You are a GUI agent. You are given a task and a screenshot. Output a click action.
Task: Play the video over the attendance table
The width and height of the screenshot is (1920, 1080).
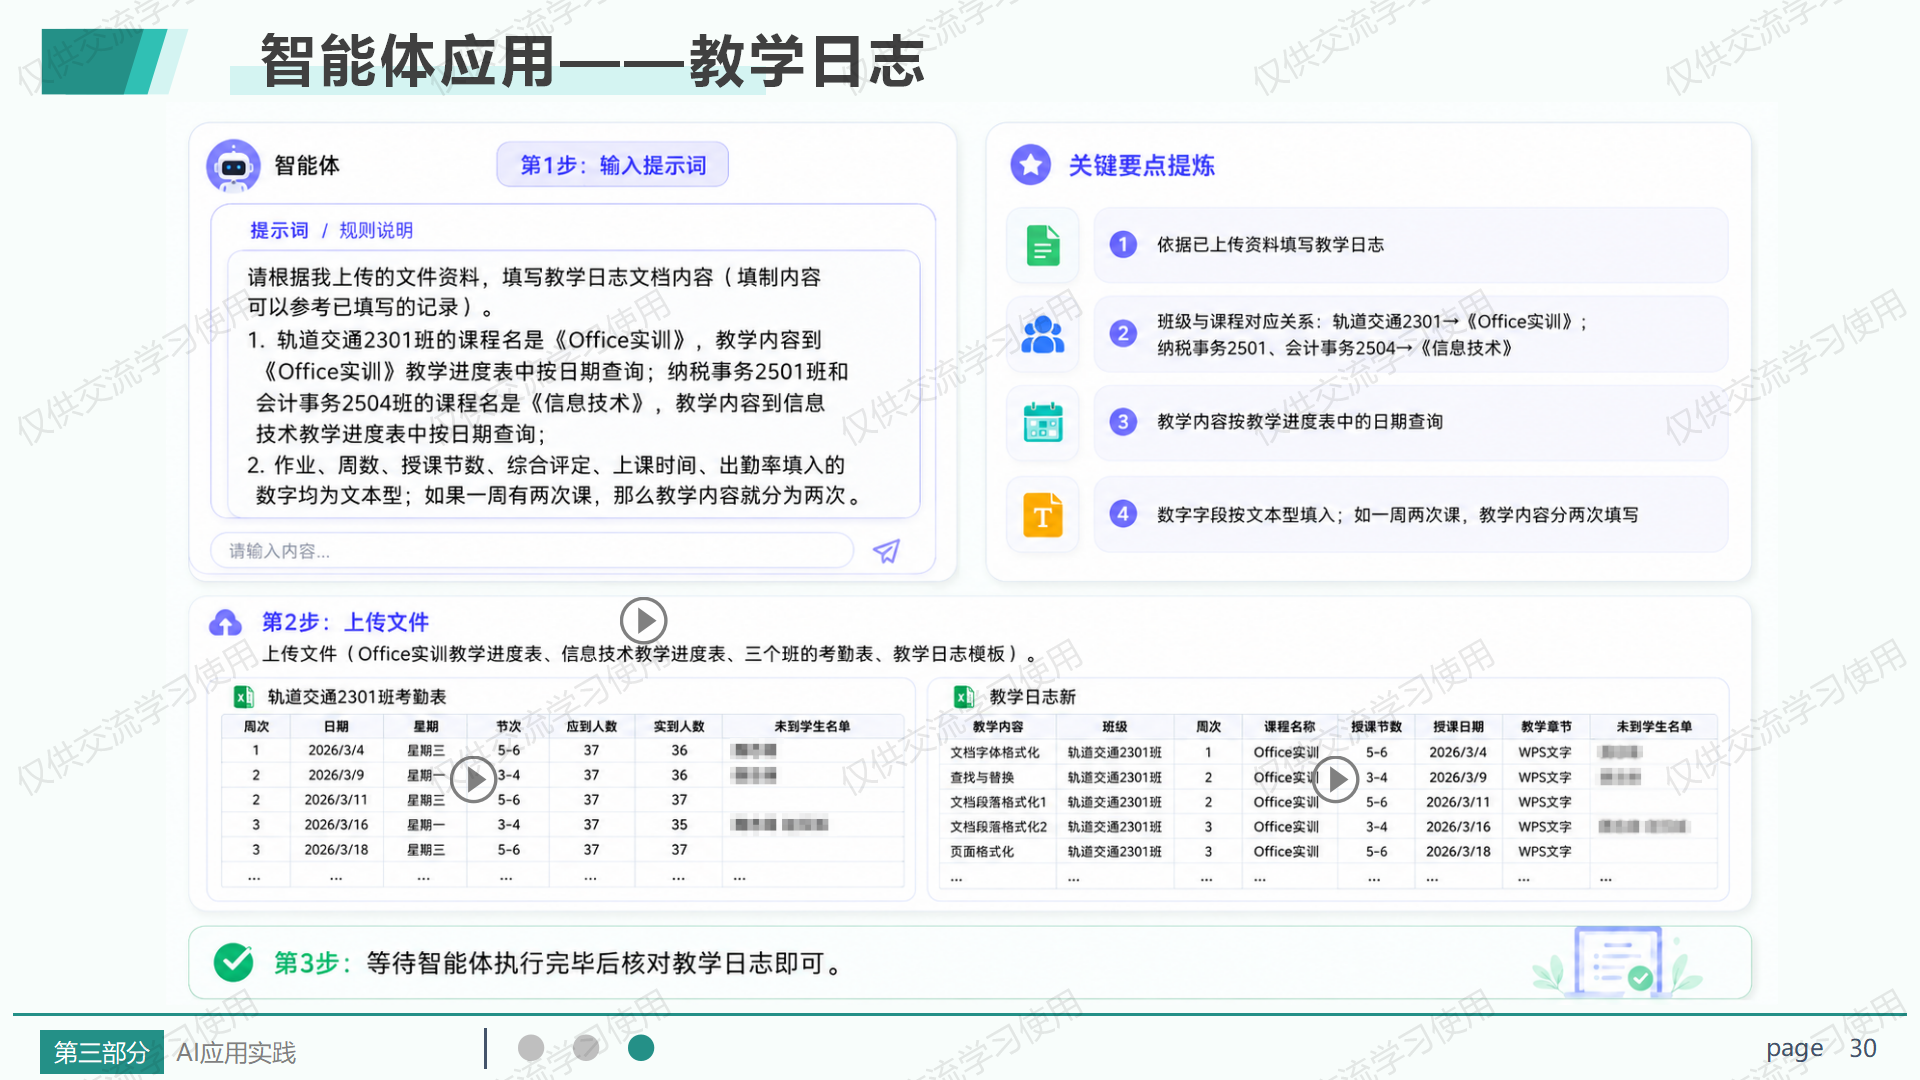pyautogui.click(x=474, y=779)
